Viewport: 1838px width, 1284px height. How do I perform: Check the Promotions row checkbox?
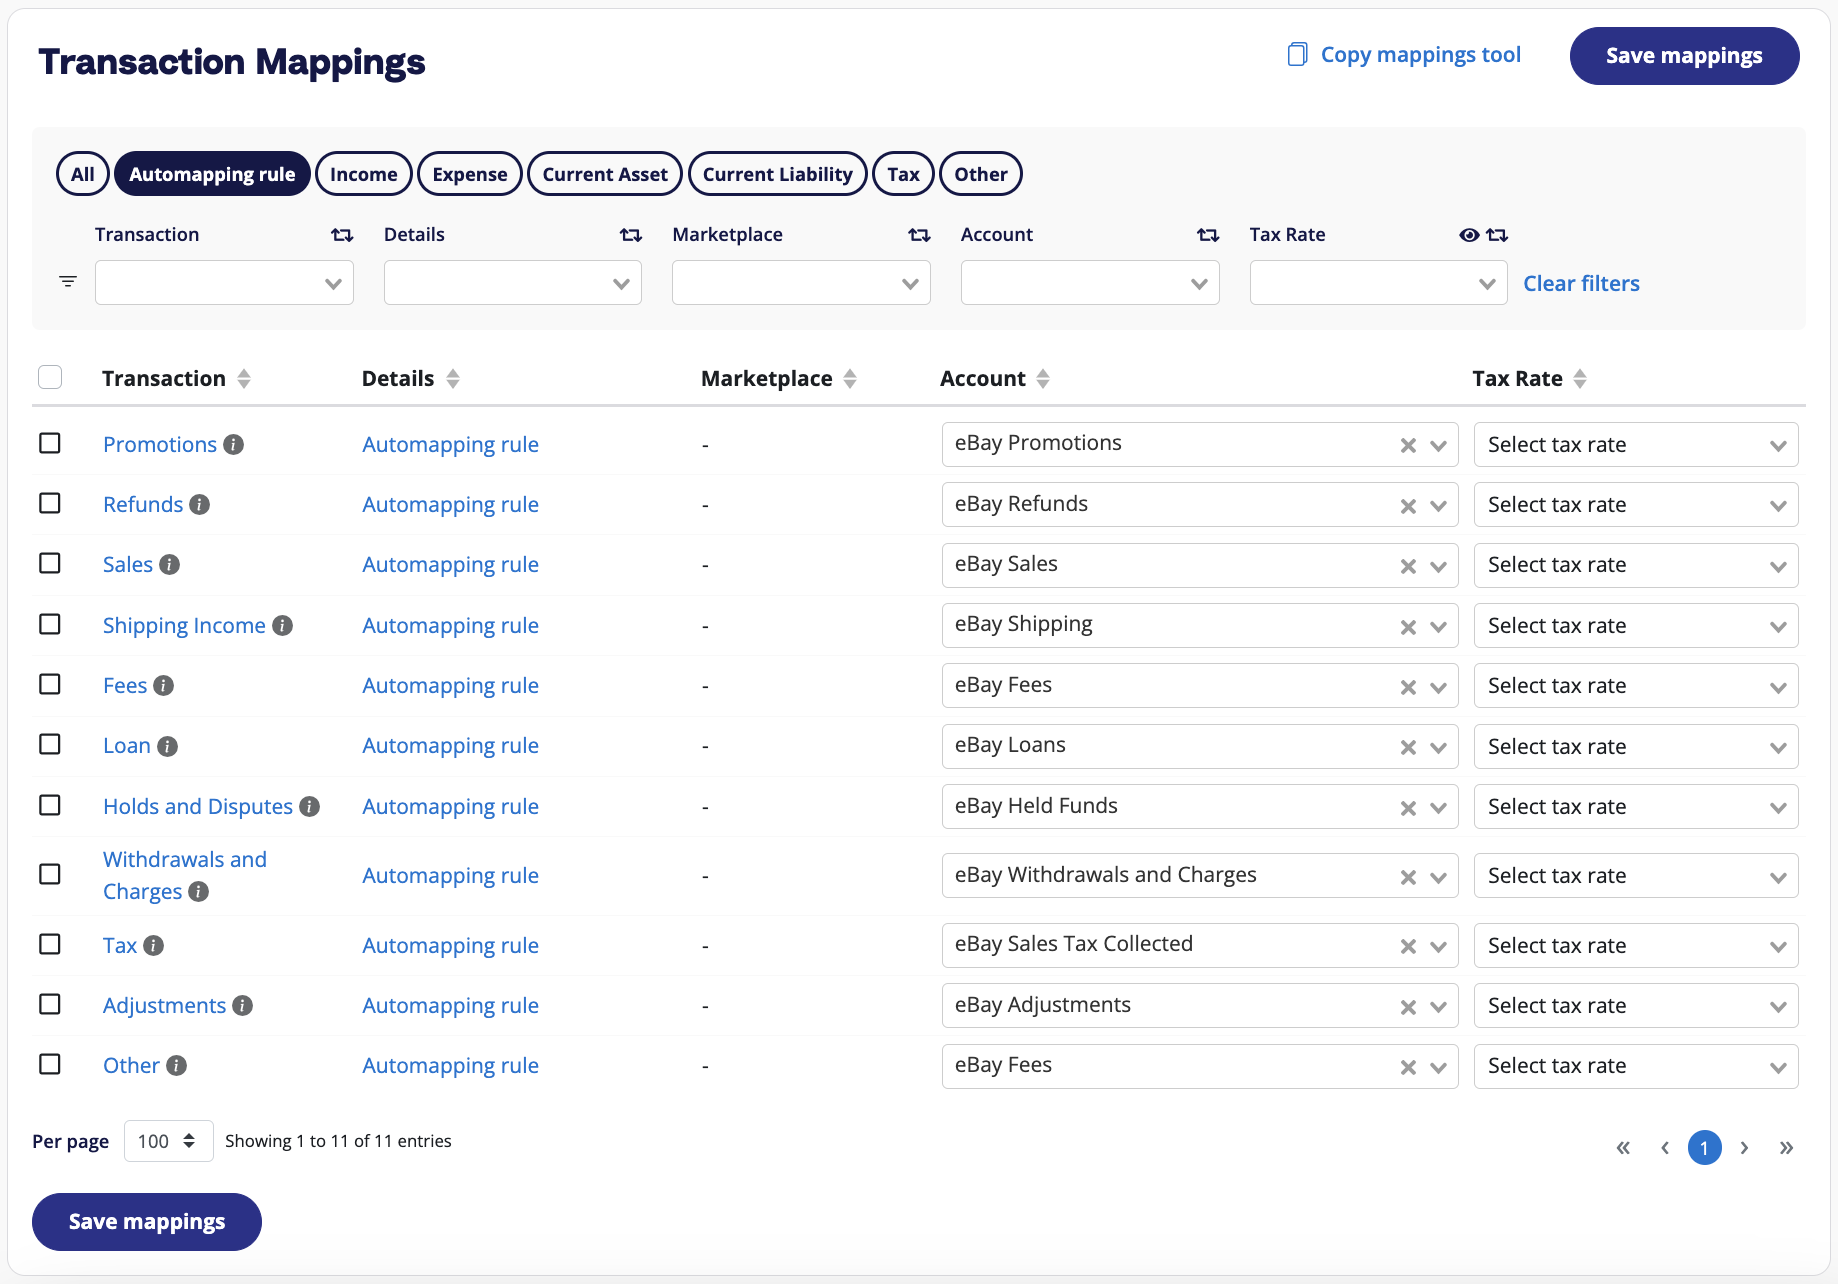tap(50, 443)
